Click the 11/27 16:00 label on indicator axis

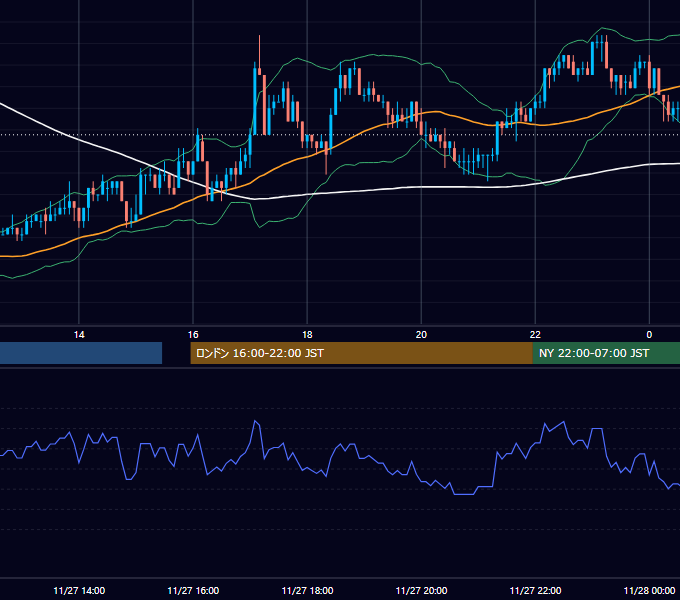click(x=193, y=590)
